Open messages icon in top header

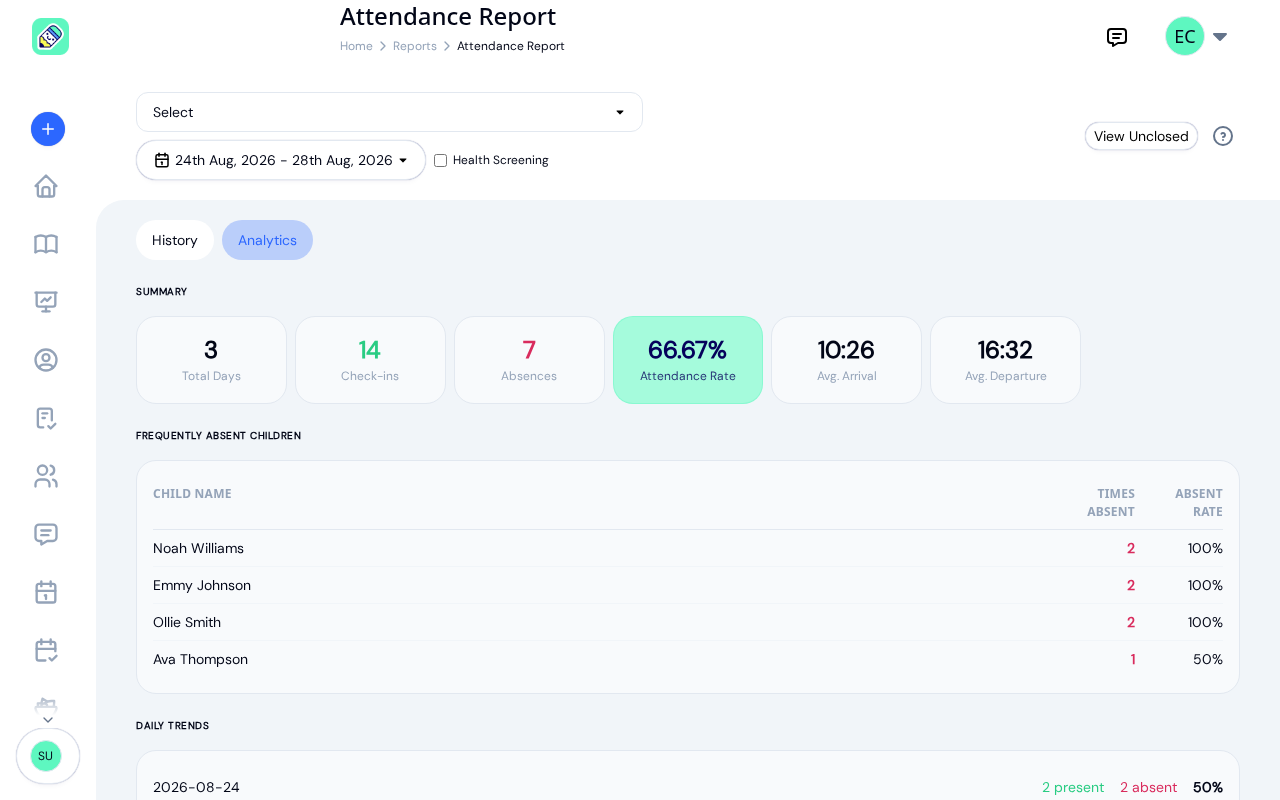tap(1117, 37)
